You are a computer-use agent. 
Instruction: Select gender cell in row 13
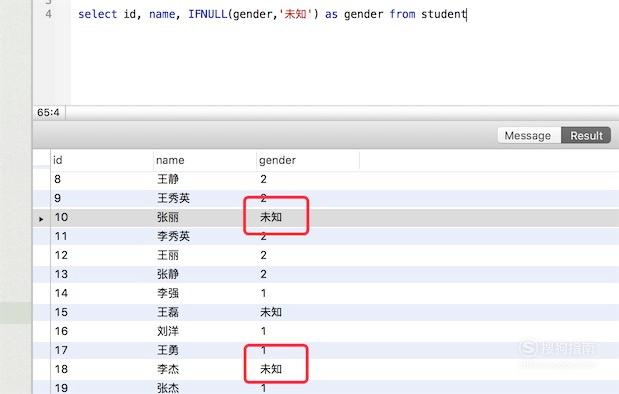tap(263, 274)
